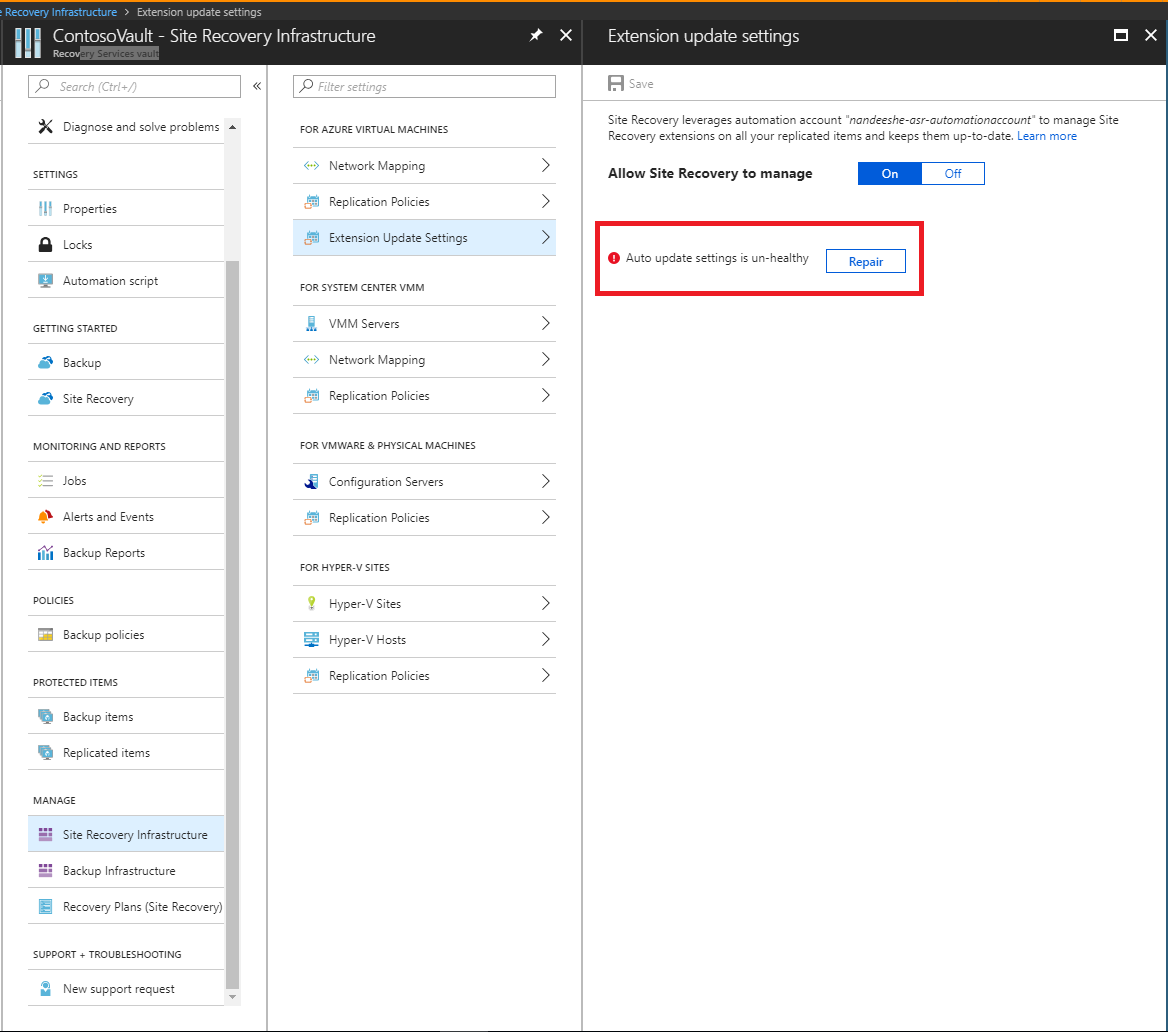1168x1032 pixels.
Task: Click the Alerts and Events bell icon
Action: [x=45, y=516]
